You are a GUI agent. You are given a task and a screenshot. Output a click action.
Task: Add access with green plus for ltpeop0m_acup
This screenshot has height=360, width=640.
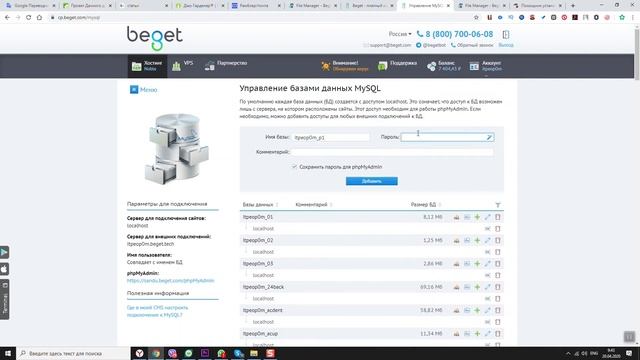pos(477,334)
